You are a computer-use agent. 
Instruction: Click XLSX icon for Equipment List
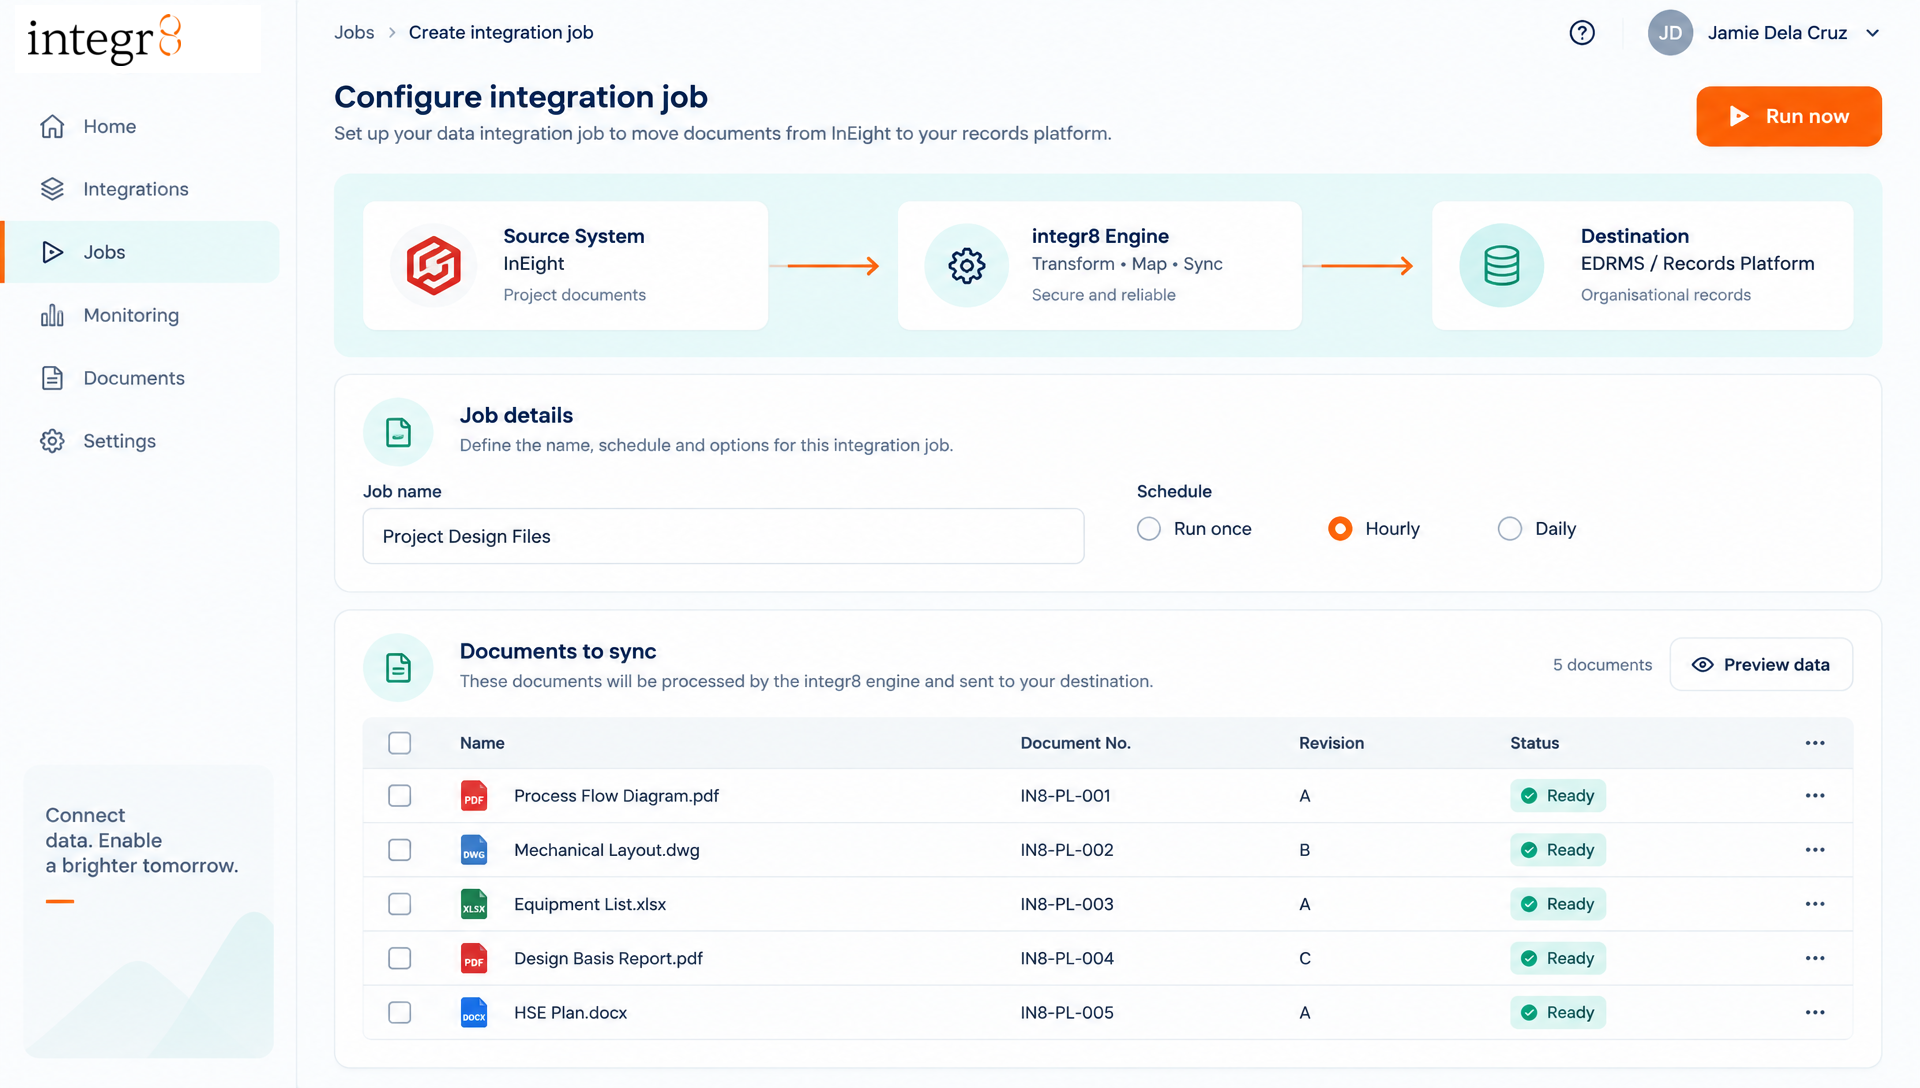click(474, 904)
